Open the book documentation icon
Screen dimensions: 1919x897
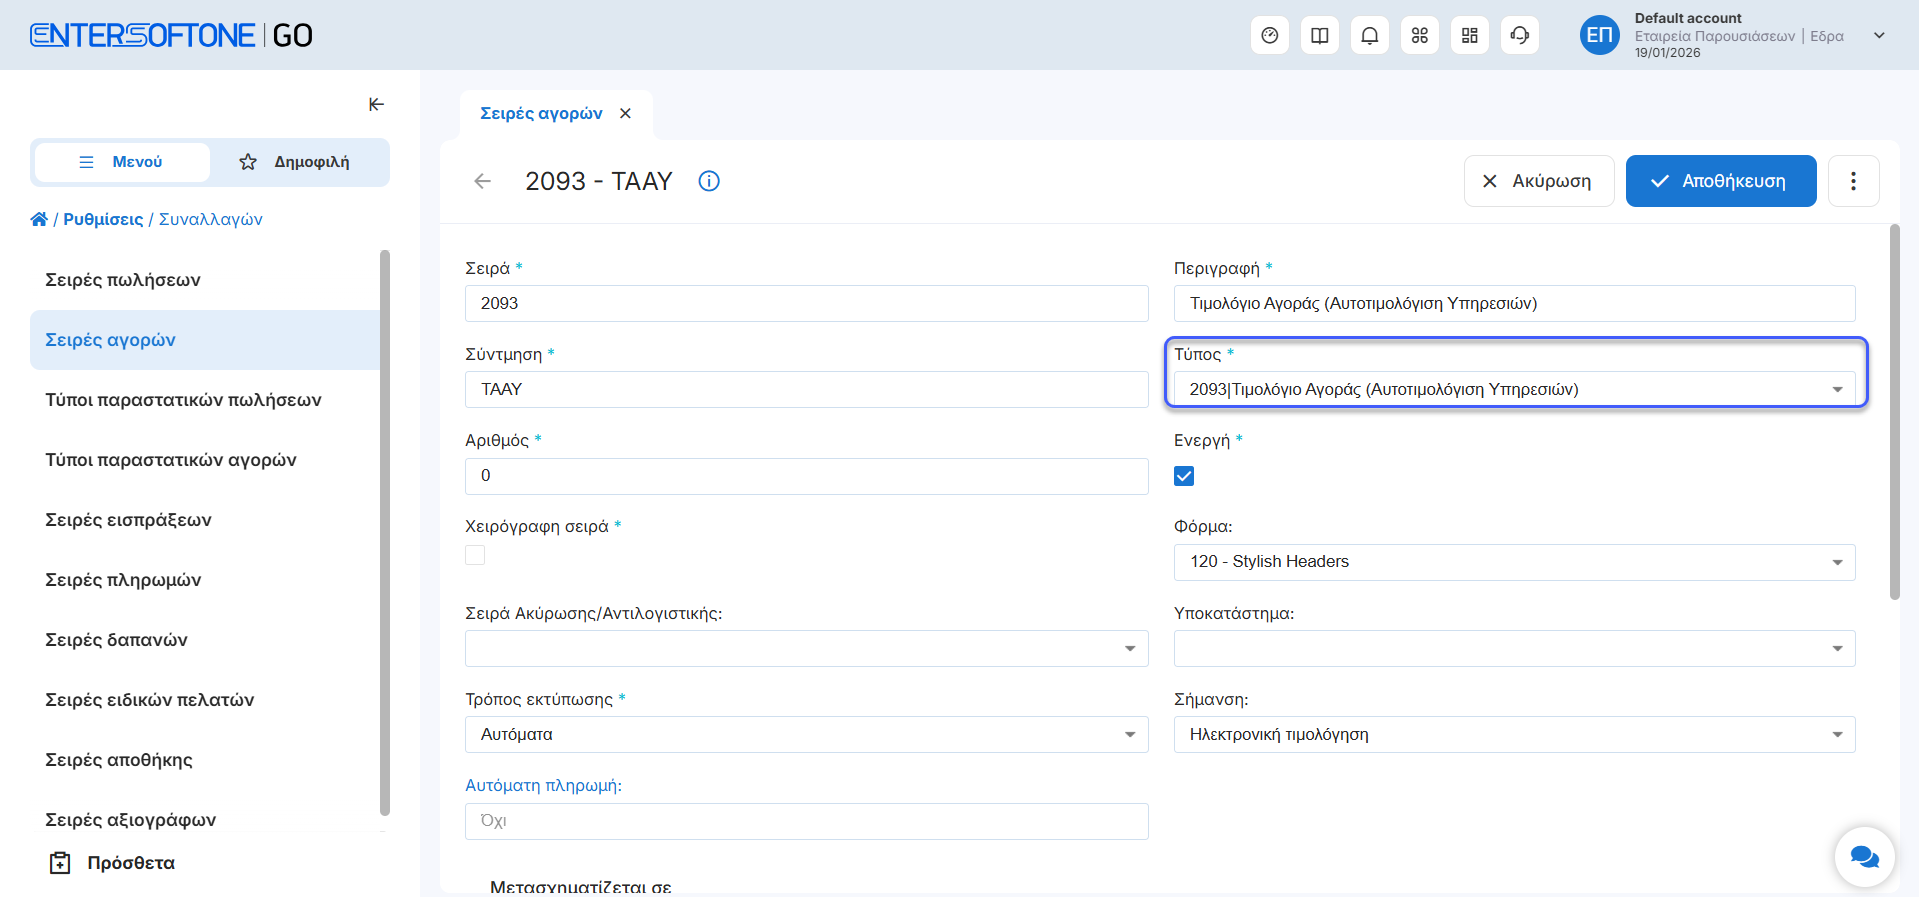click(1319, 36)
